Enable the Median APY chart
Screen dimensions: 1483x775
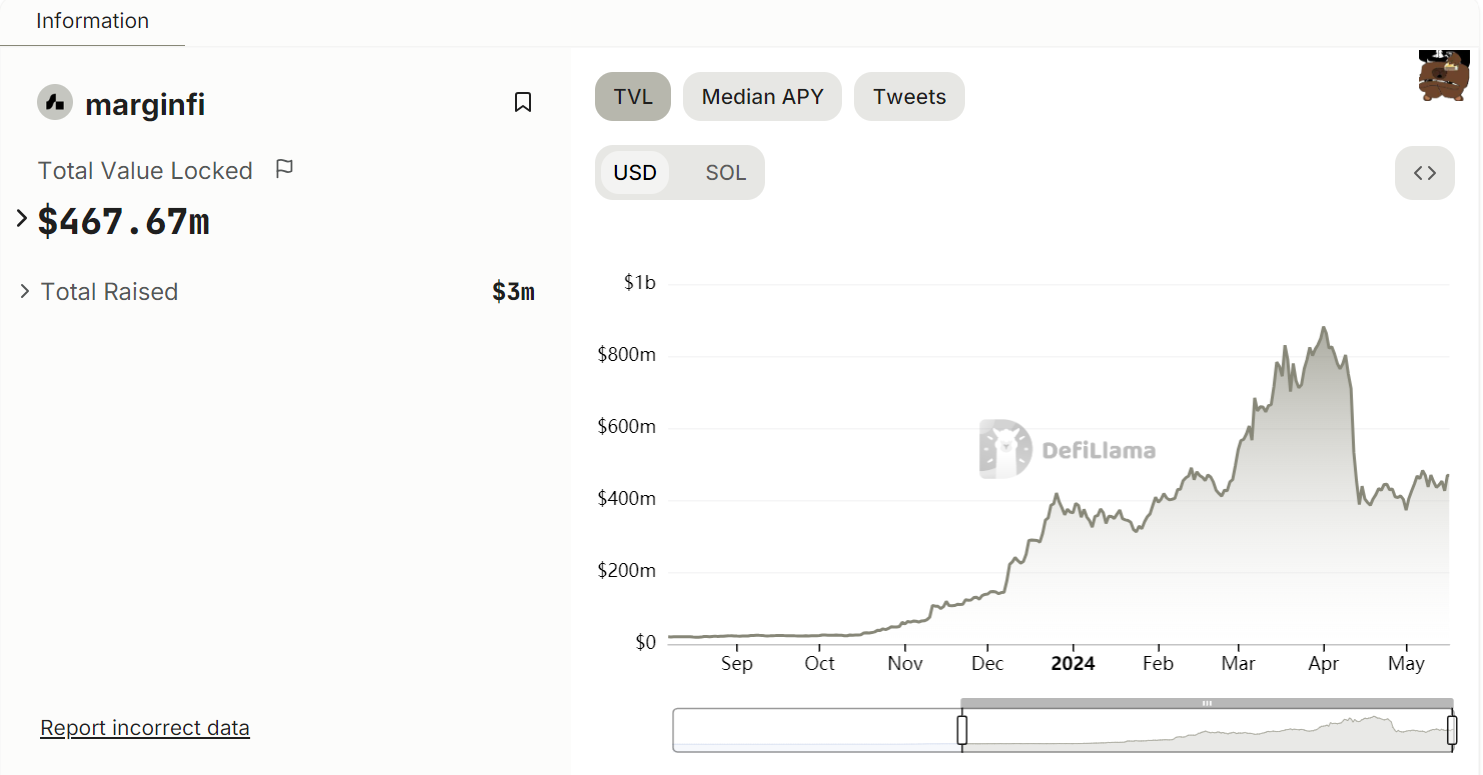[x=762, y=97]
